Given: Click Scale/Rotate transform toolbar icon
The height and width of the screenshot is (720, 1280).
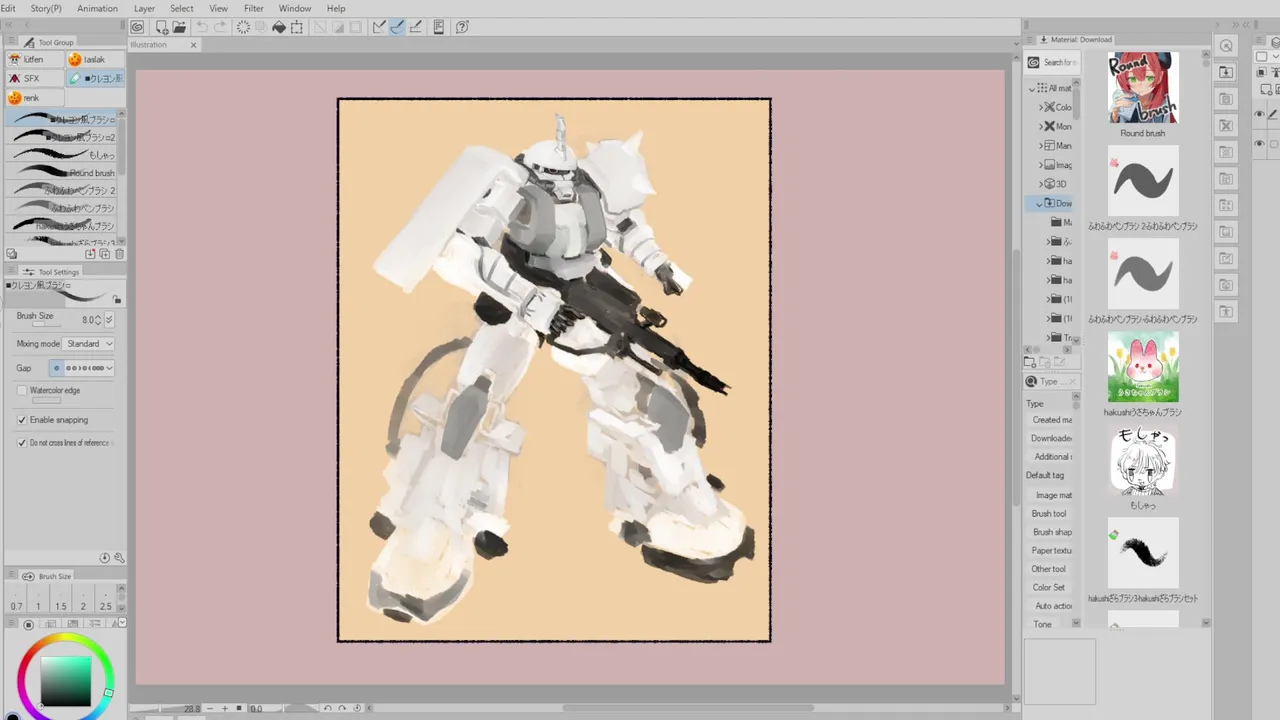Looking at the screenshot, I should 297,27.
